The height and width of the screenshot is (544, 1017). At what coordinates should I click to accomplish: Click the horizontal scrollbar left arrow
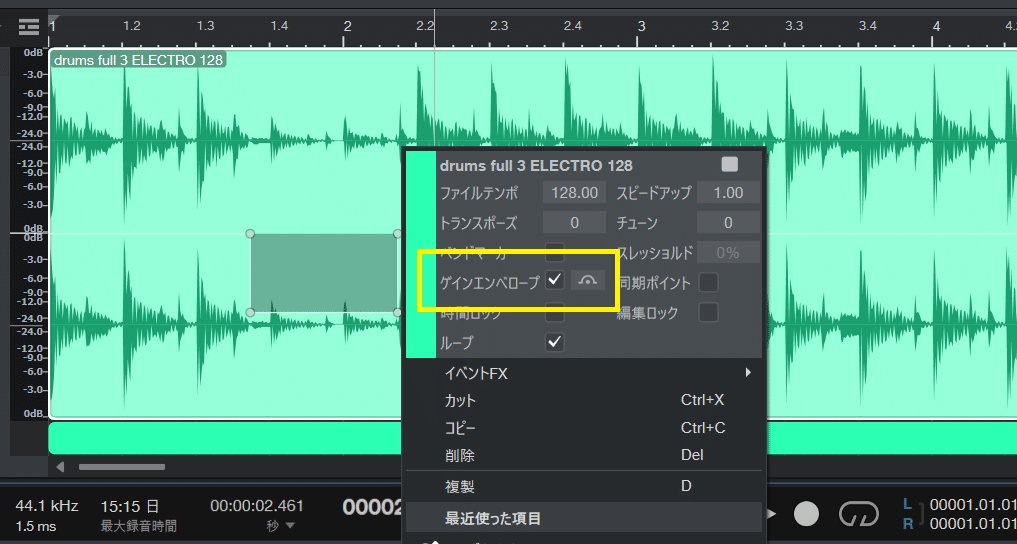click(x=60, y=467)
